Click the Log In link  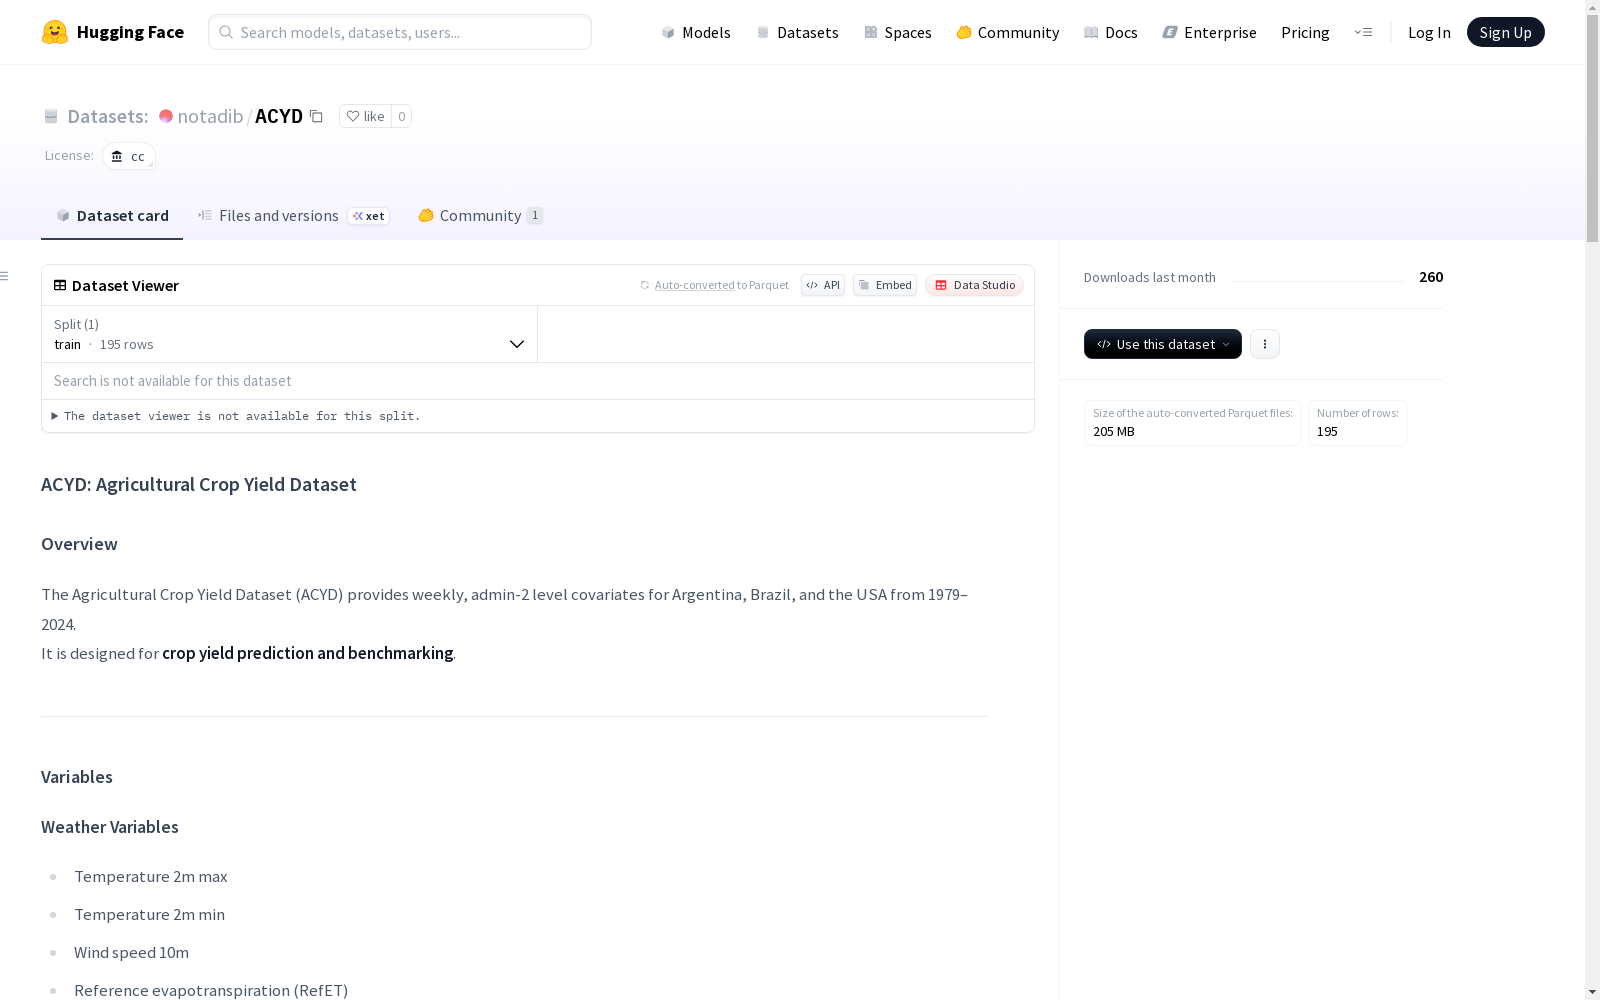pos(1429,32)
